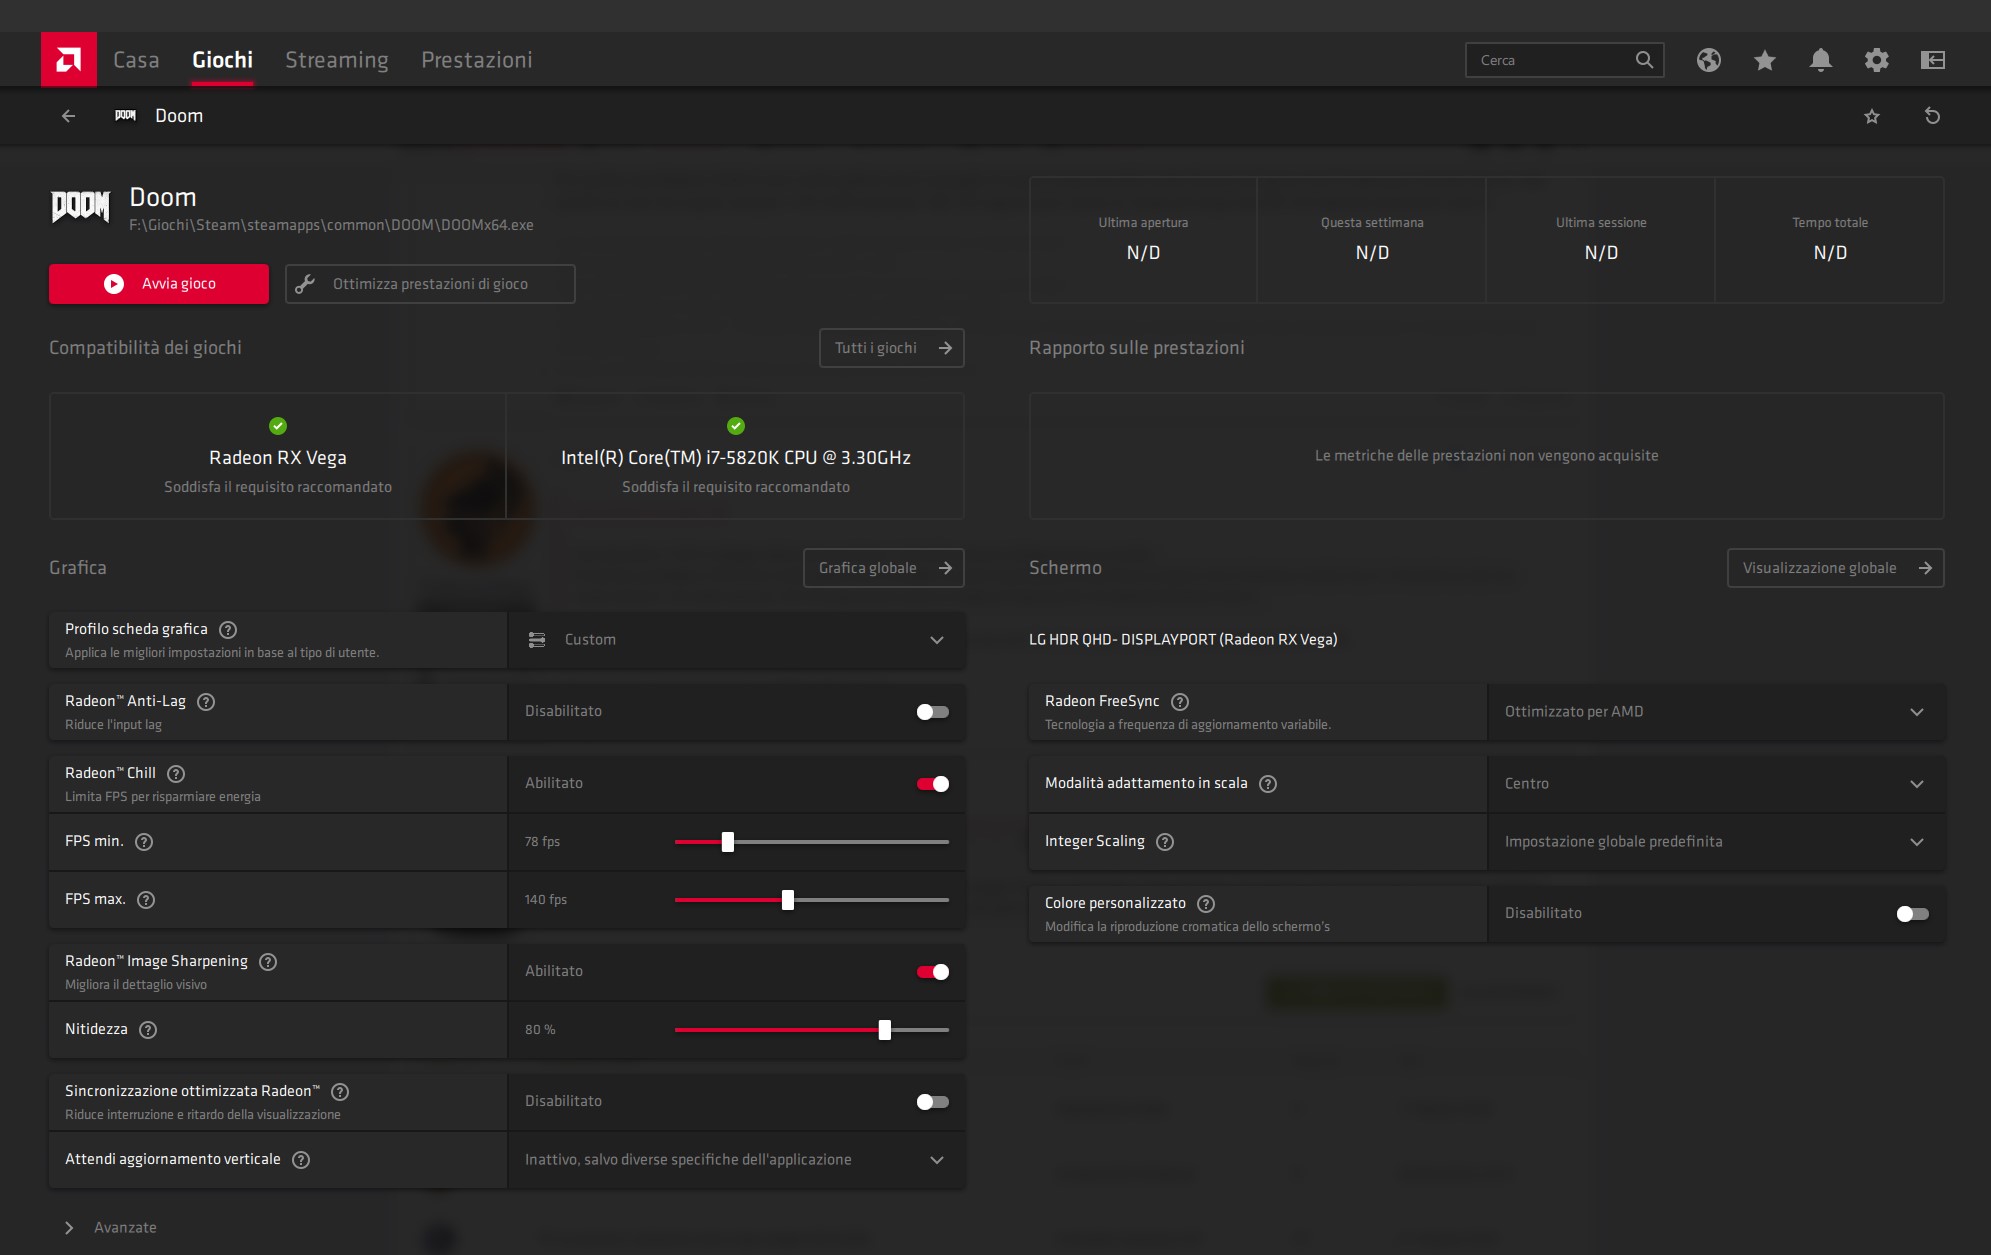Turn on Colore personalizzato toggle
Viewport: 1991px width, 1255px height.
coord(1912,914)
